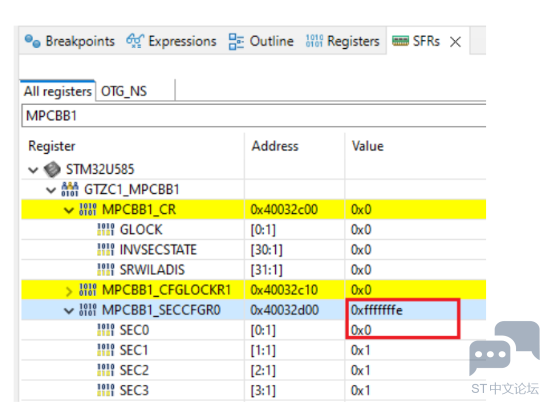This screenshot has height=404, width=548.
Task: Click address 0x40032c10
Action: 284,290
